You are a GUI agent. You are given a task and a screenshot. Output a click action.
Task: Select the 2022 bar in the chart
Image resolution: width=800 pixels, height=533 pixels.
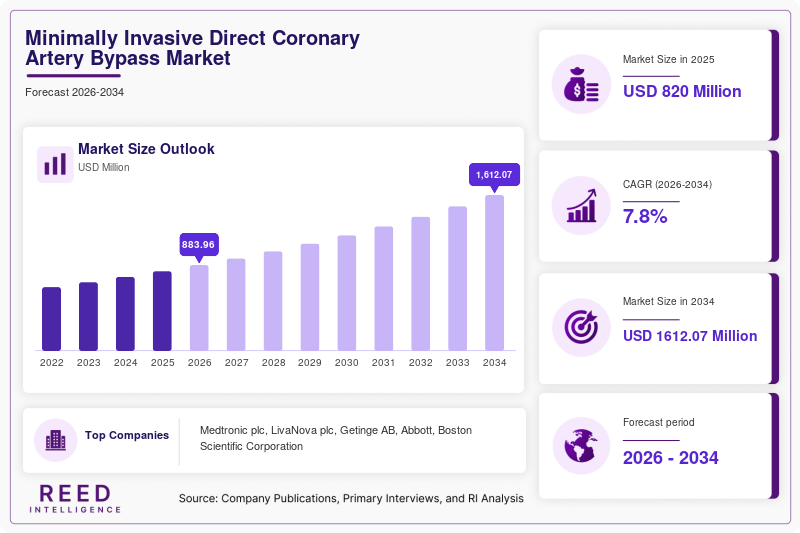(x=52, y=319)
